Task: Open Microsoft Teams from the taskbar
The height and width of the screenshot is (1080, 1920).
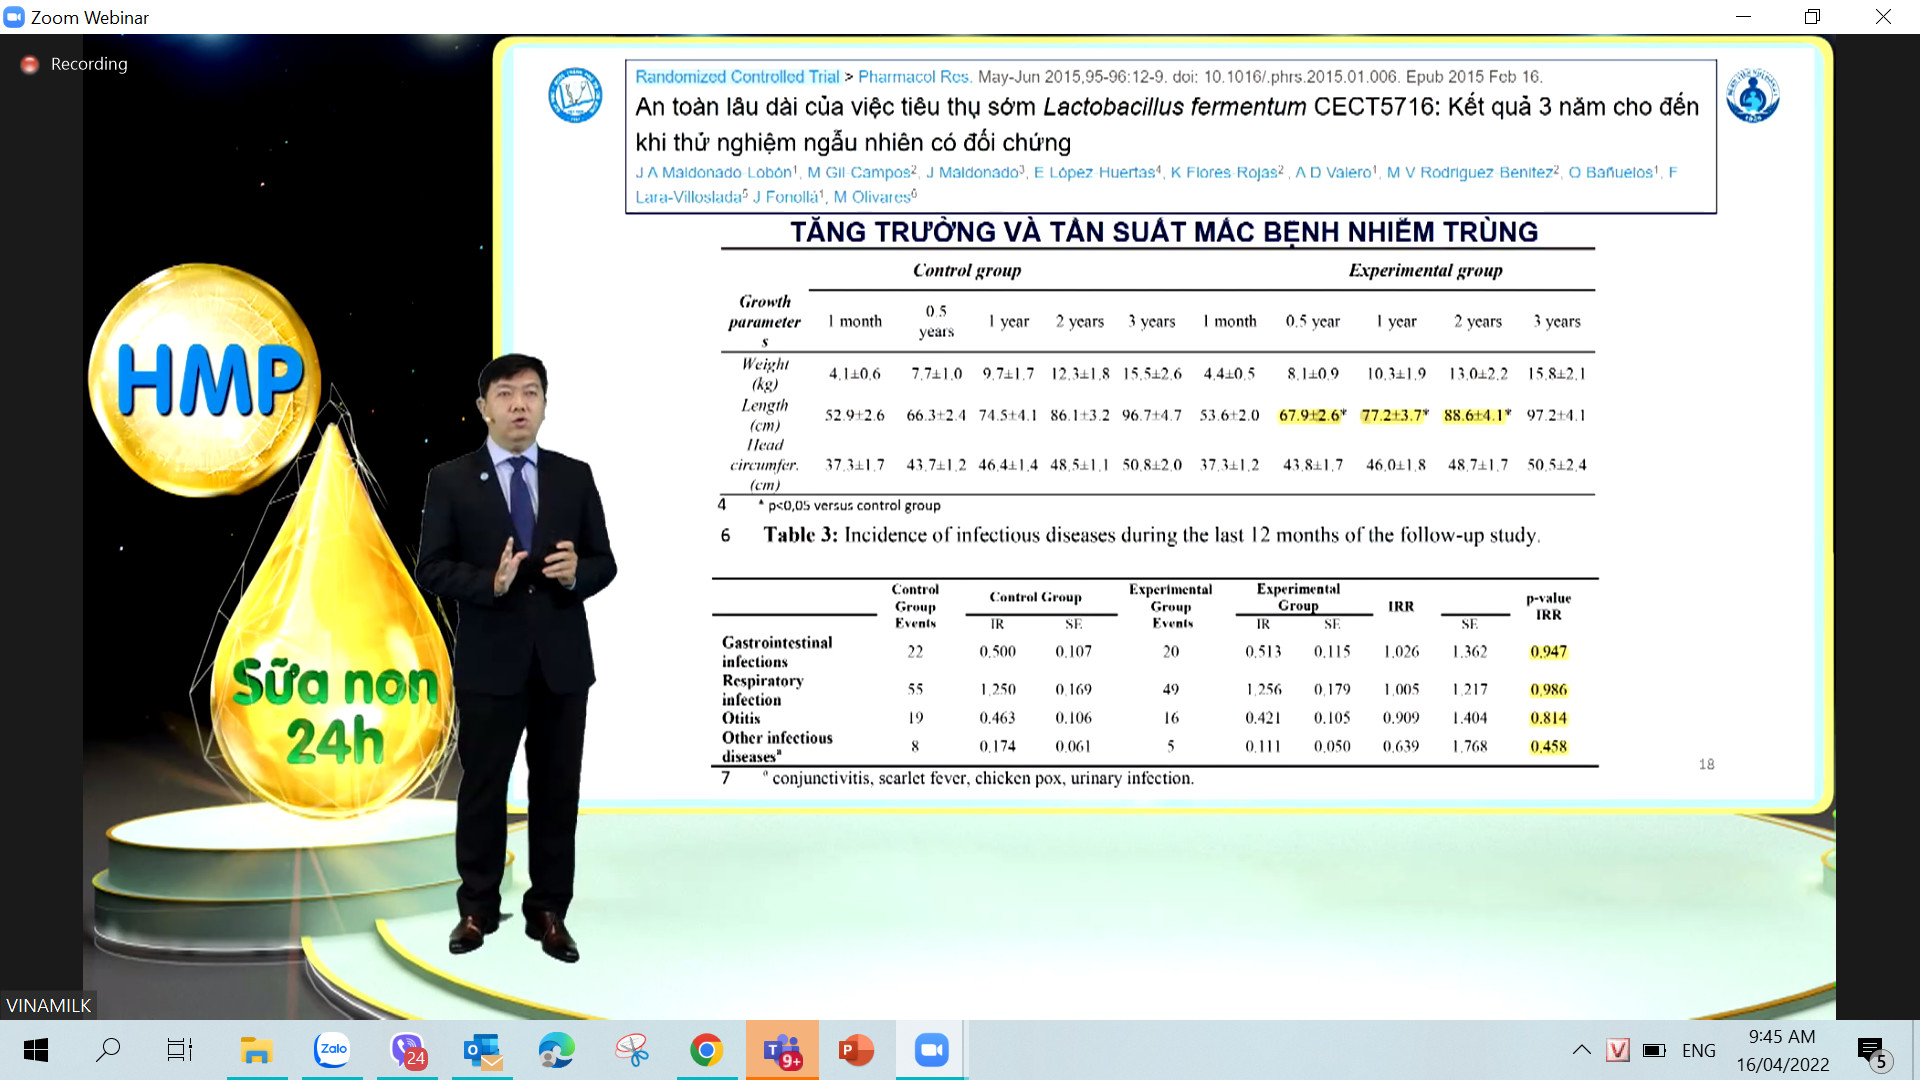Action: point(782,1050)
